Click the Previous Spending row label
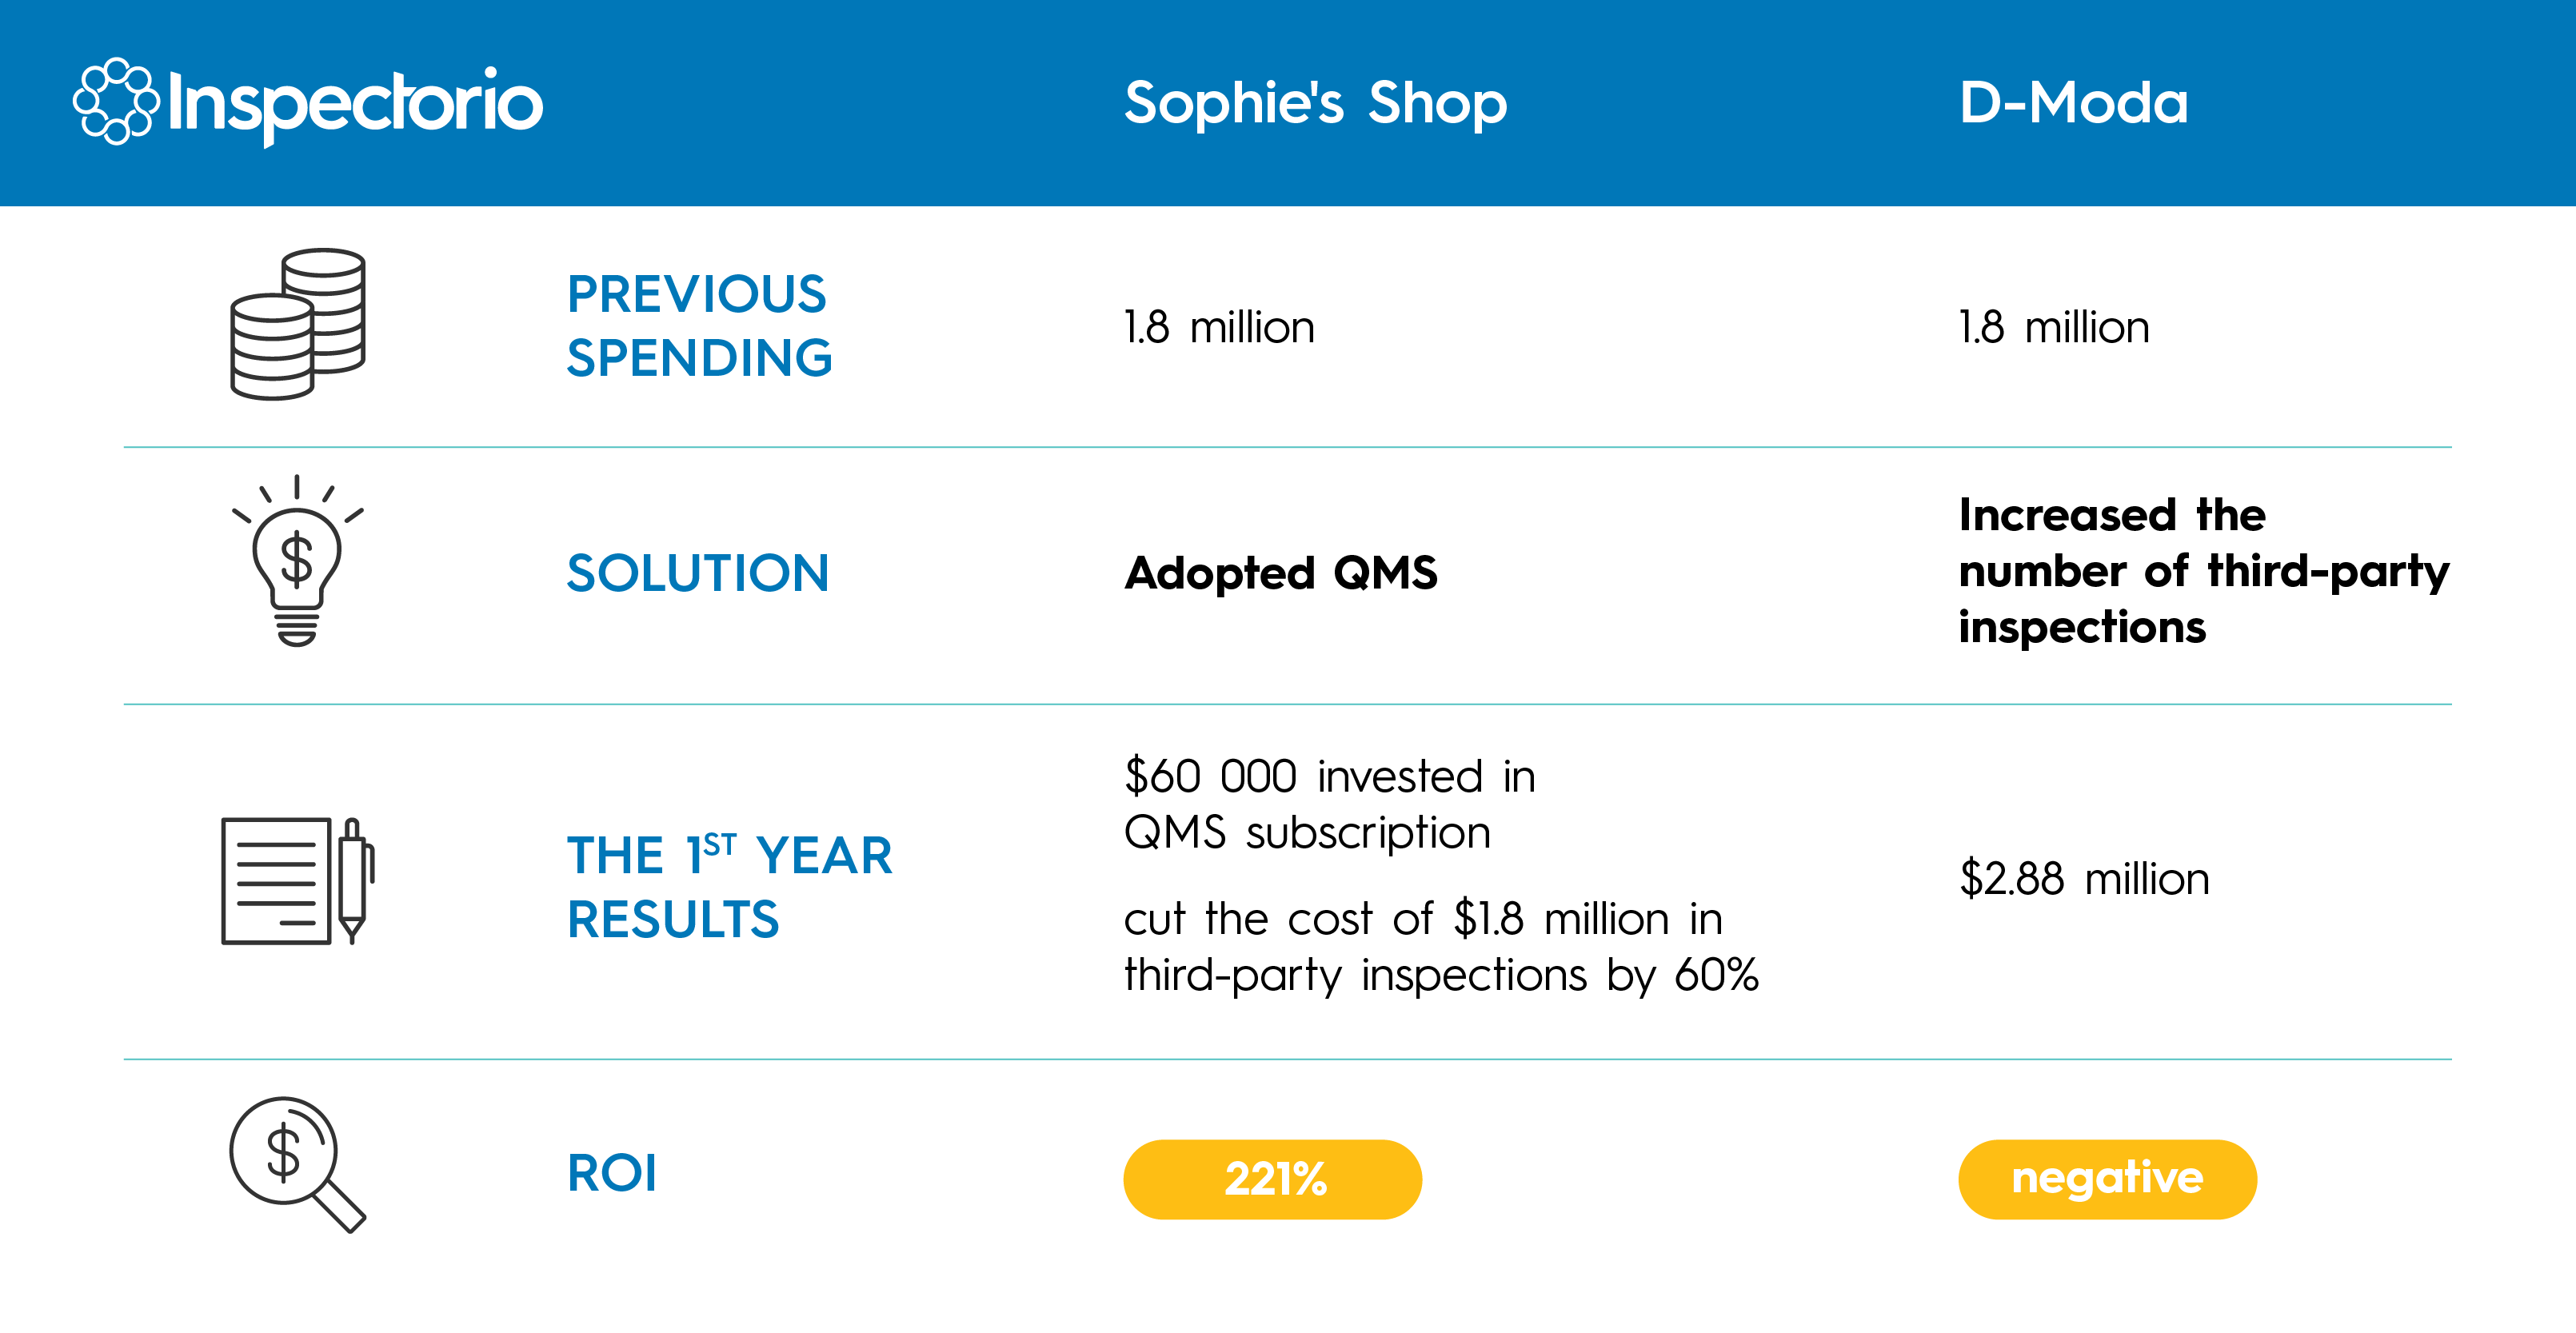Image resolution: width=2576 pixels, height=1333 pixels. (x=699, y=326)
